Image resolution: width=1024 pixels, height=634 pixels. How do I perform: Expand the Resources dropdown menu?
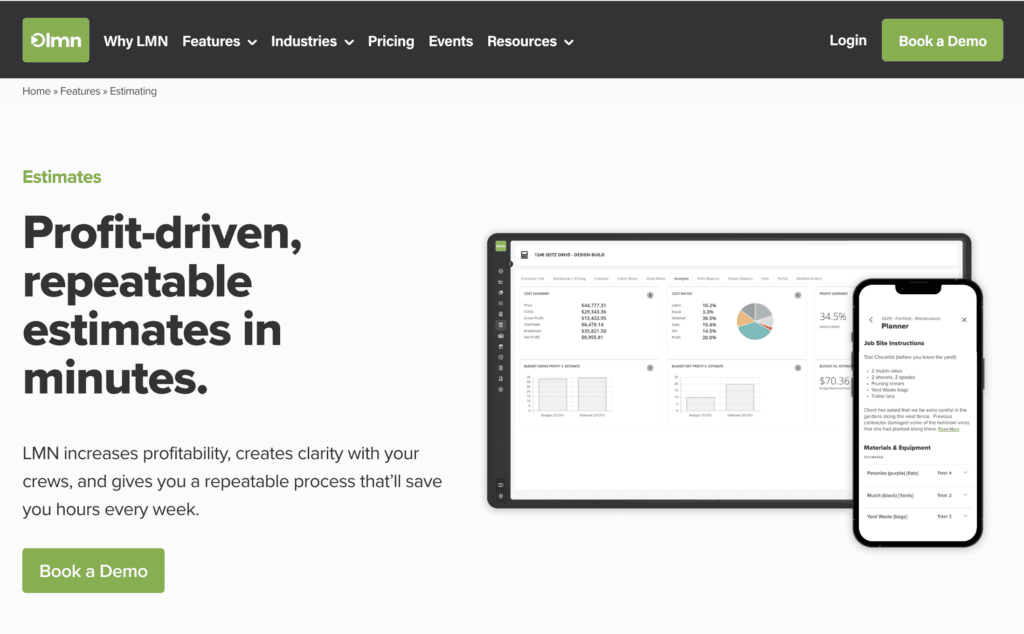[x=530, y=41]
